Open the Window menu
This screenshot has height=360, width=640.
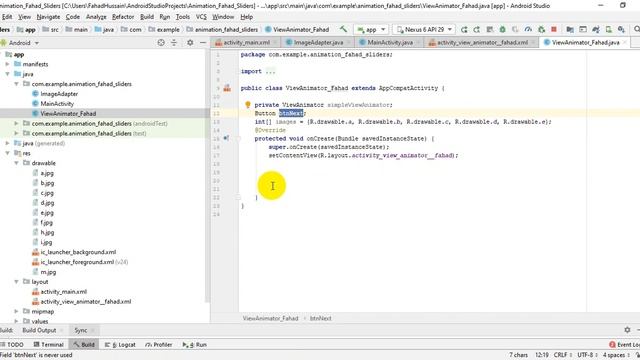click(x=223, y=17)
